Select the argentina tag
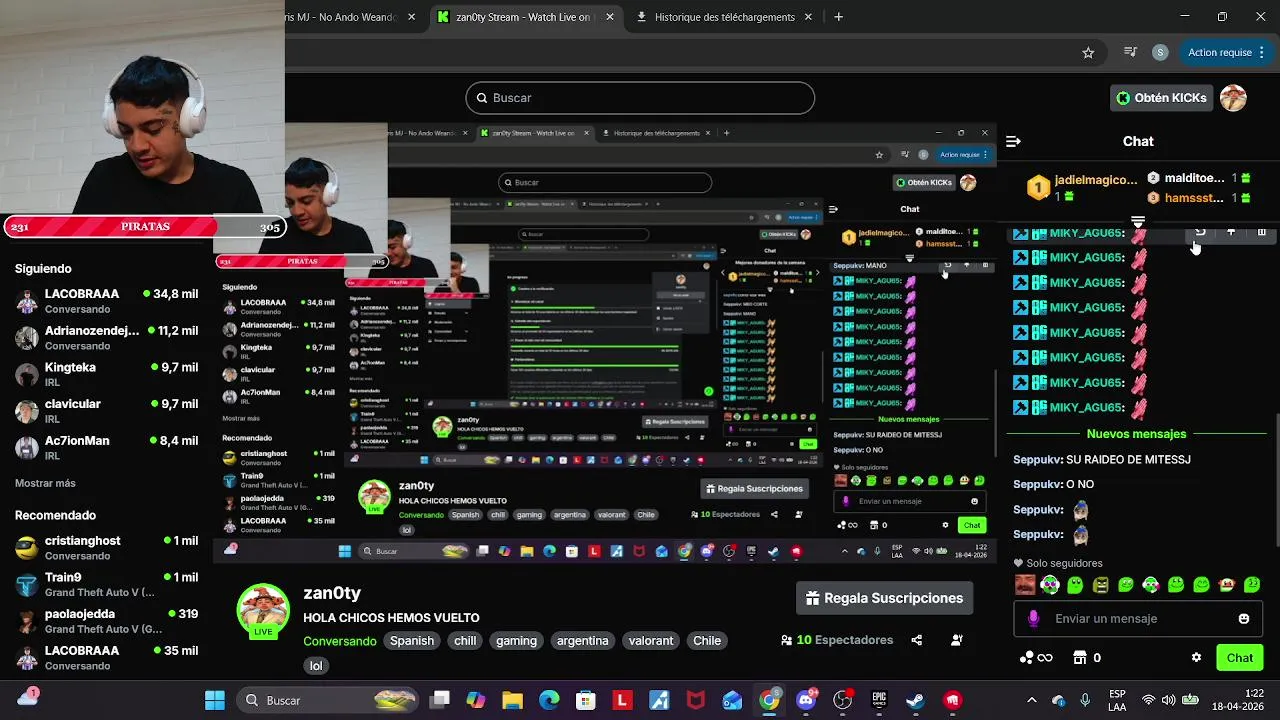The height and width of the screenshot is (720, 1280). (582, 640)
